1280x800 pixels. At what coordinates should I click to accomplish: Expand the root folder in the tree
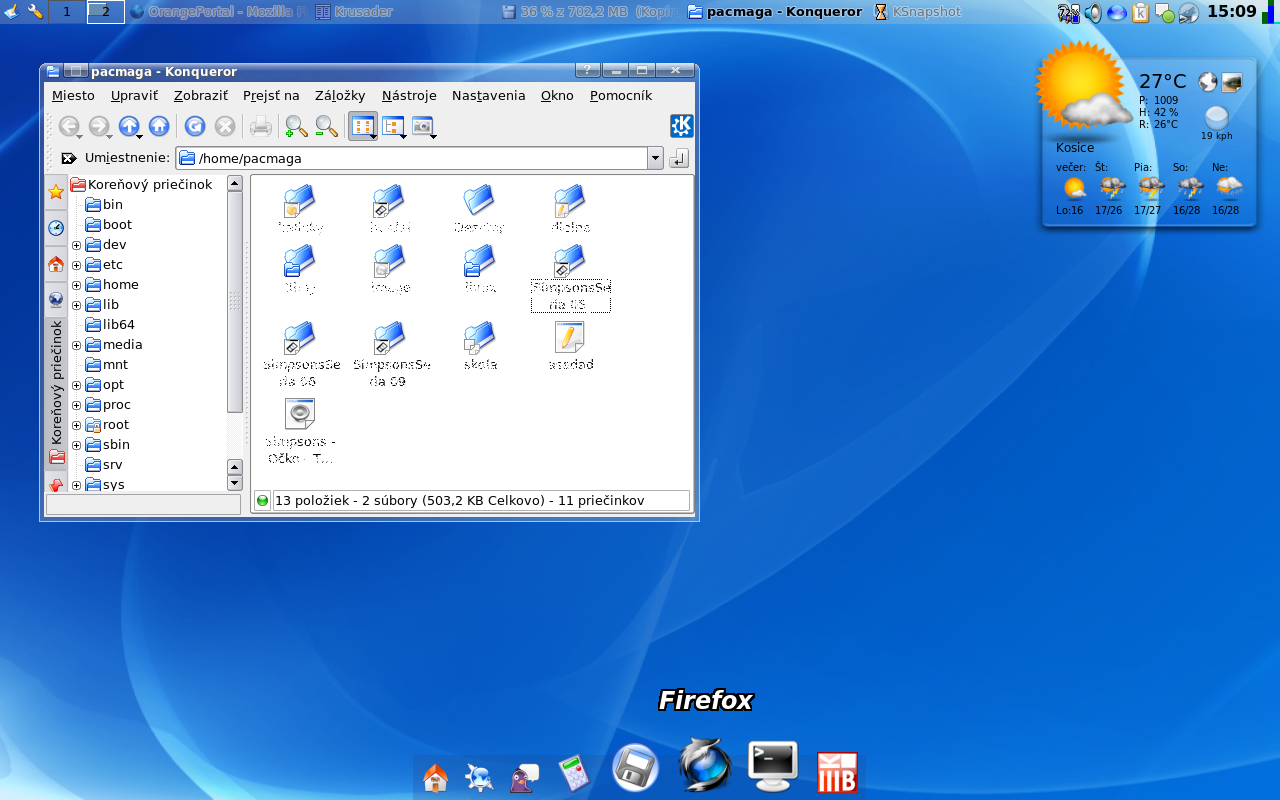coord(76,425)
